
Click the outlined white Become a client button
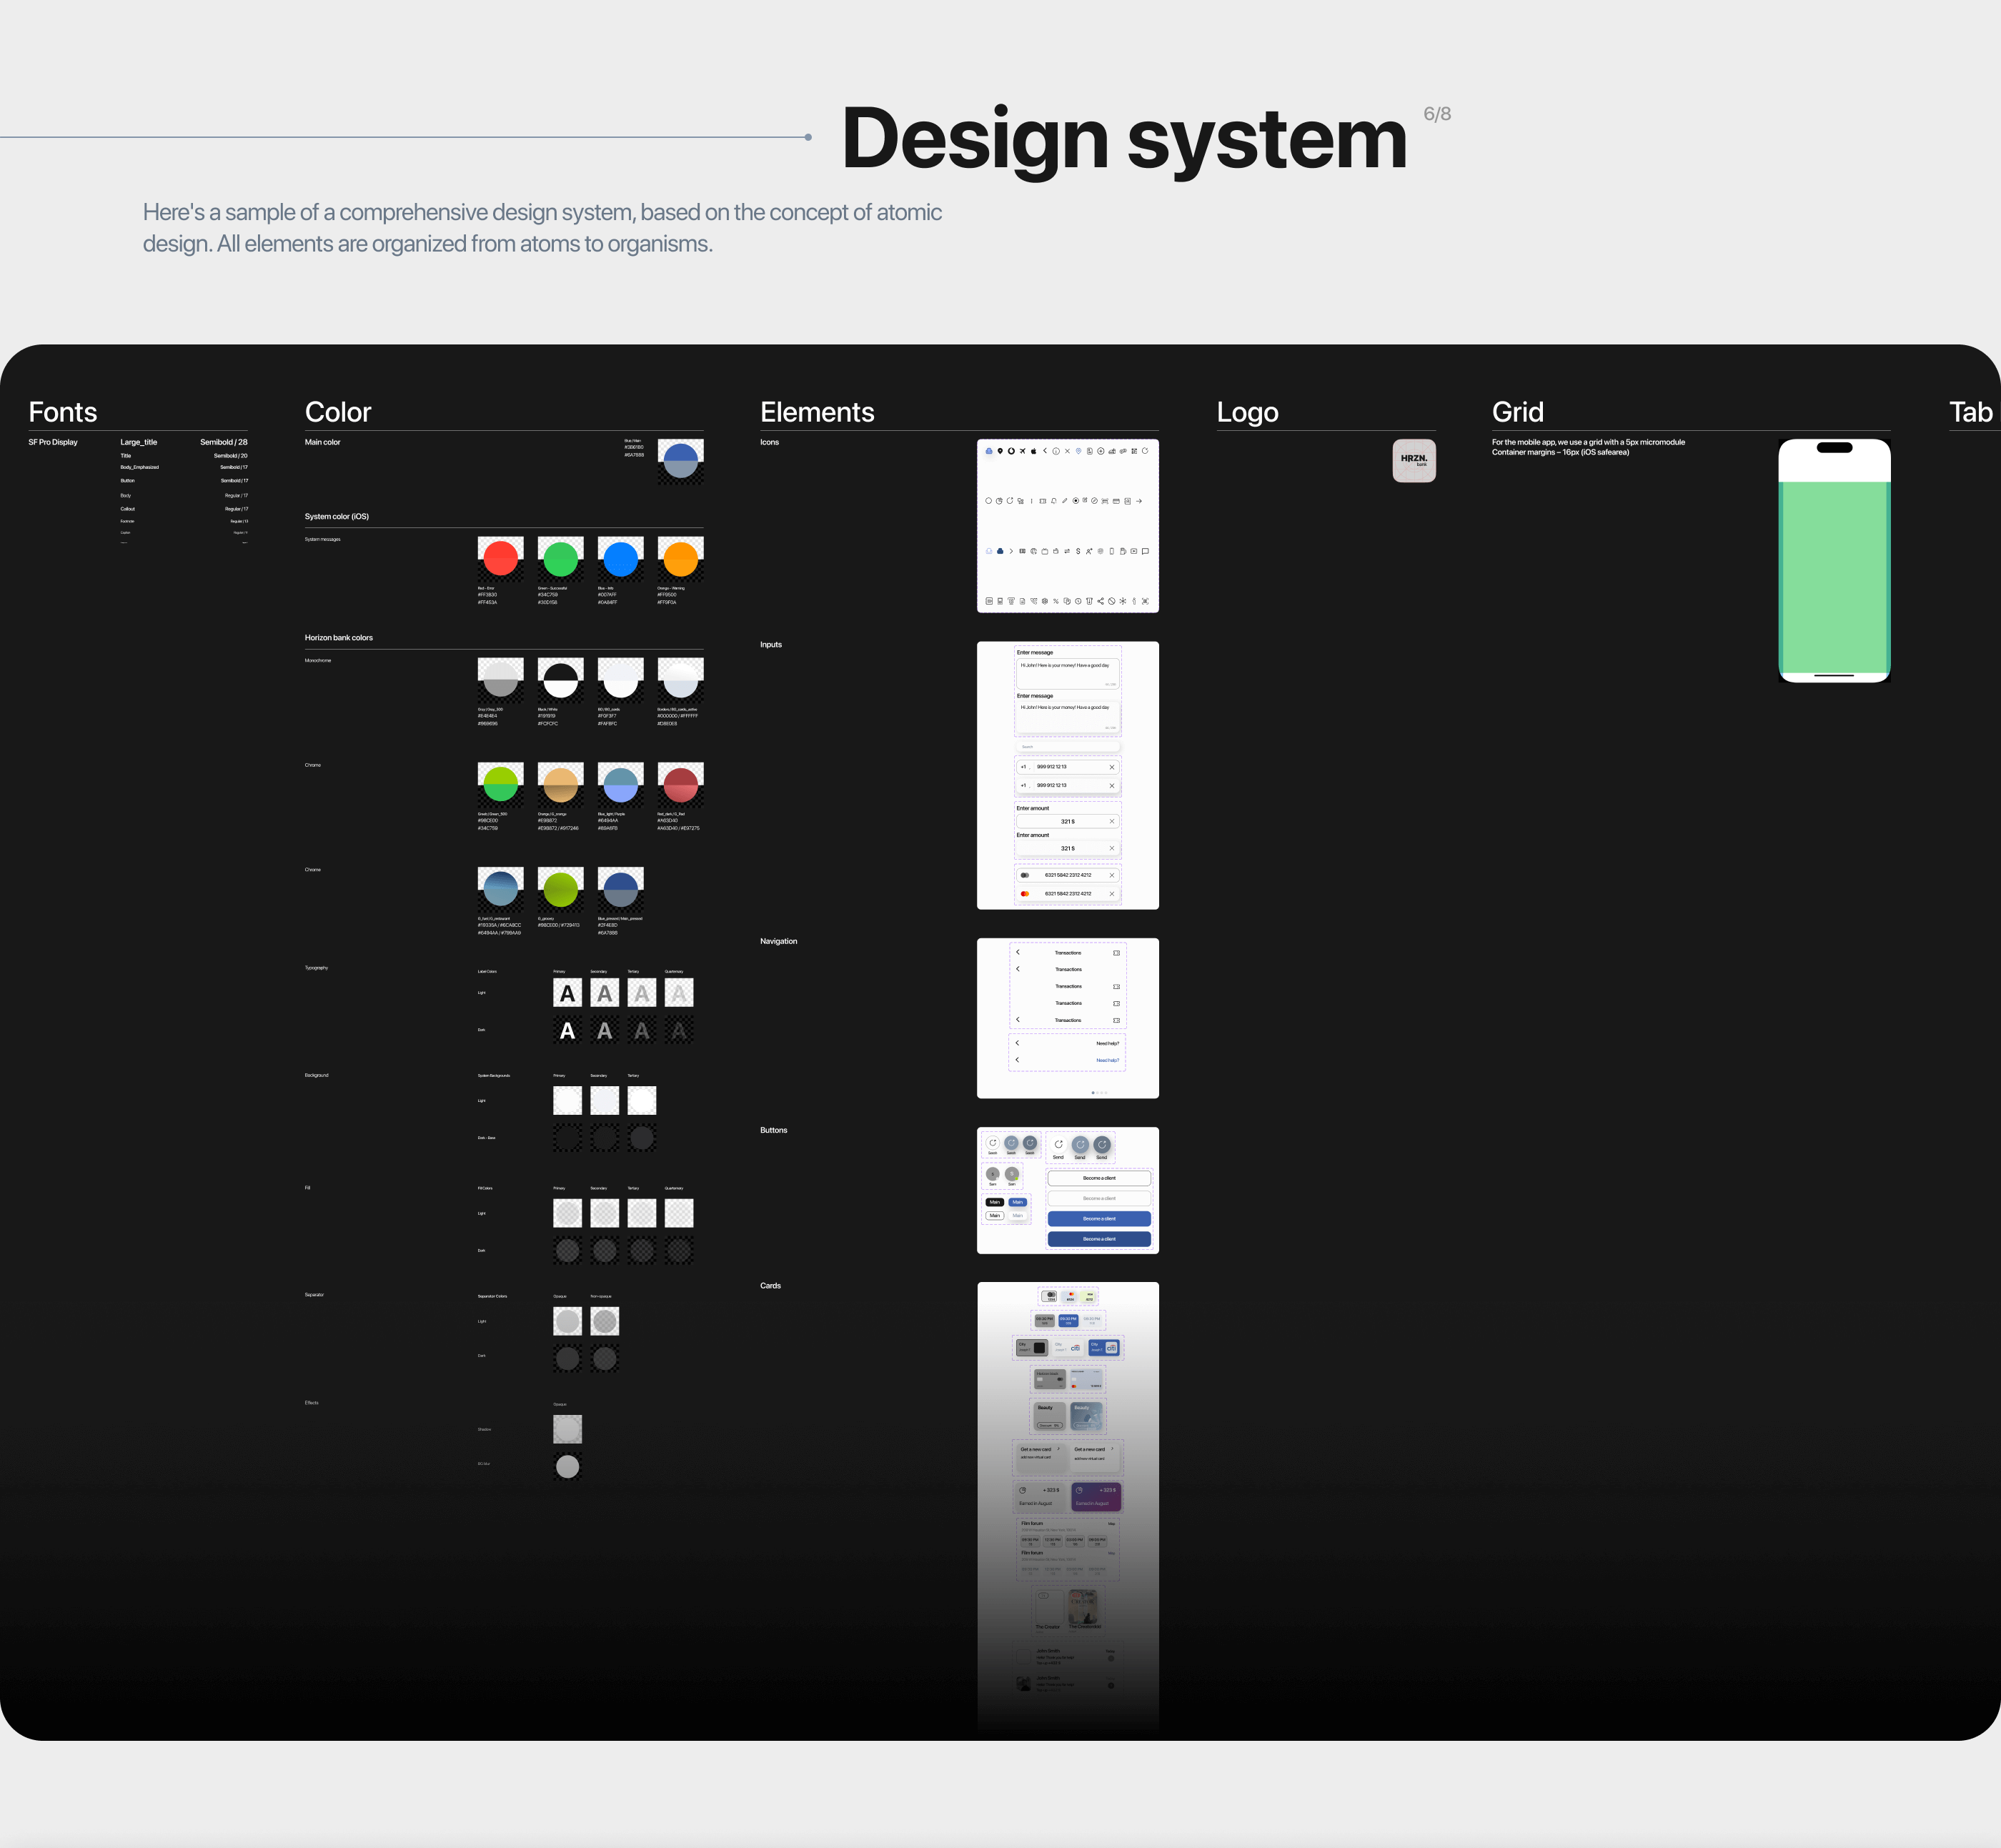(1100, 1178)
